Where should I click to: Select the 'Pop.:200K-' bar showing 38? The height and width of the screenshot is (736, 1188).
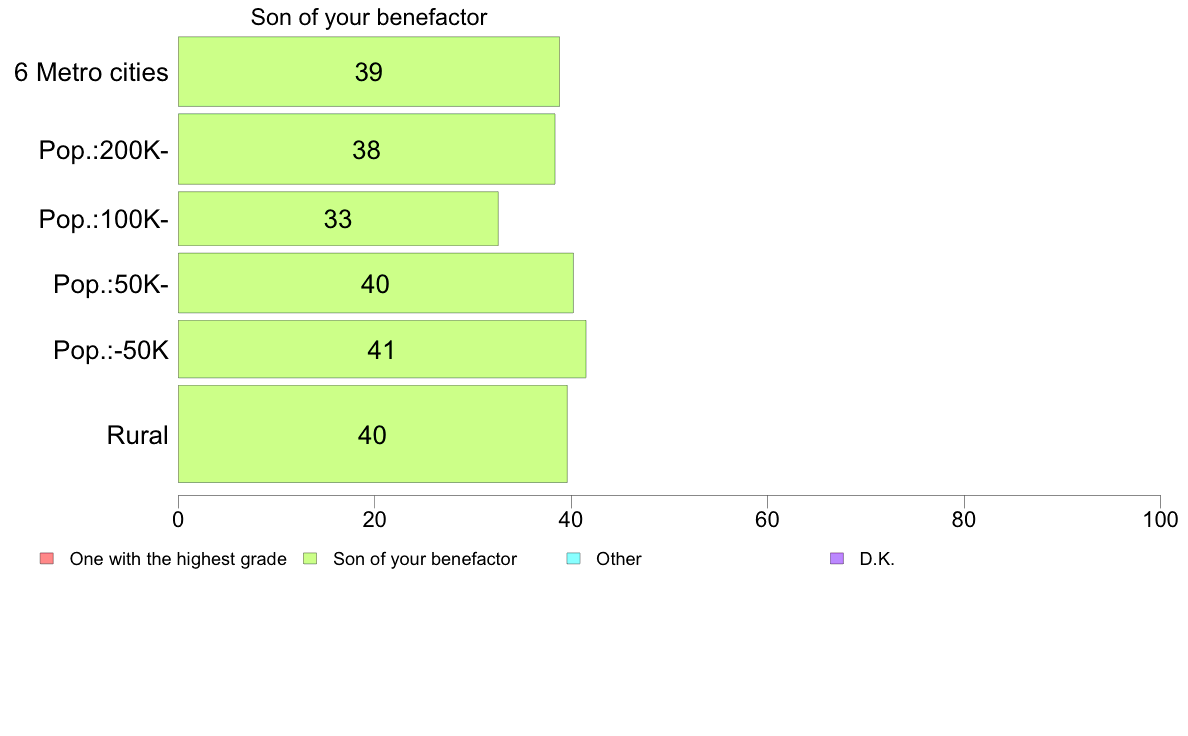367,149
